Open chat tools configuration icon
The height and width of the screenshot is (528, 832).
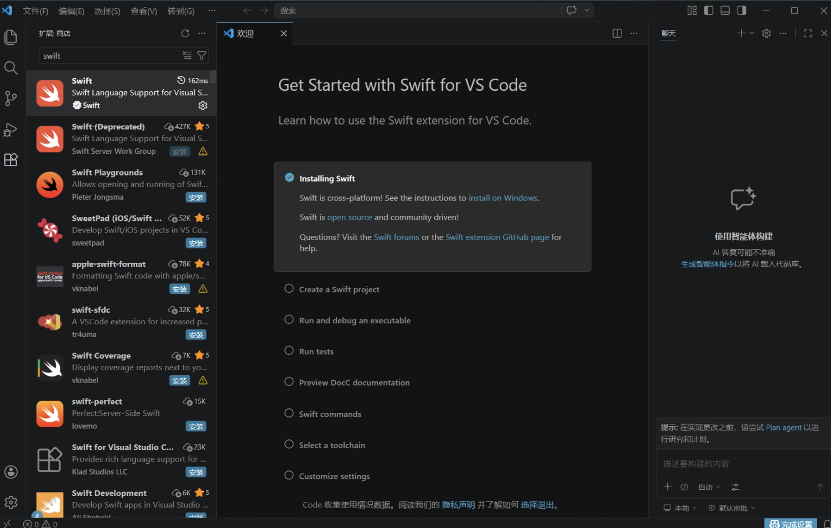point(735,487)
